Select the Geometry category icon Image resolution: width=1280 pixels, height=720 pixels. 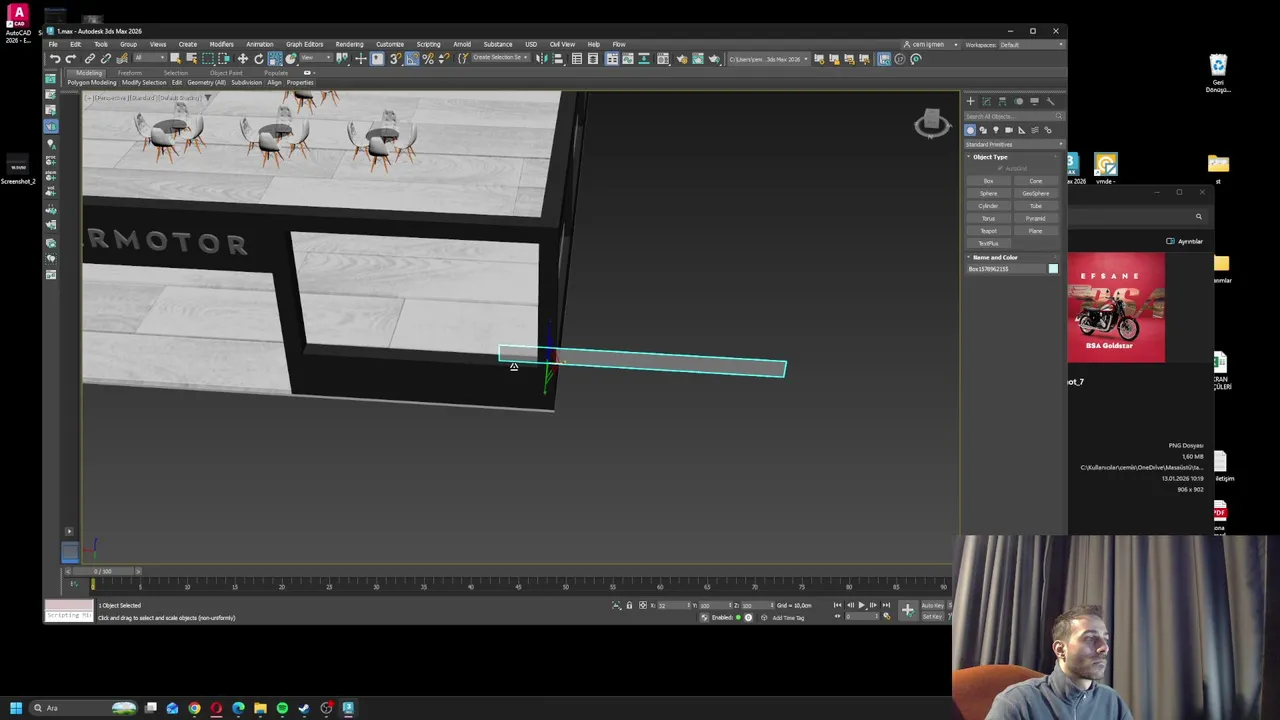point(970,130)
